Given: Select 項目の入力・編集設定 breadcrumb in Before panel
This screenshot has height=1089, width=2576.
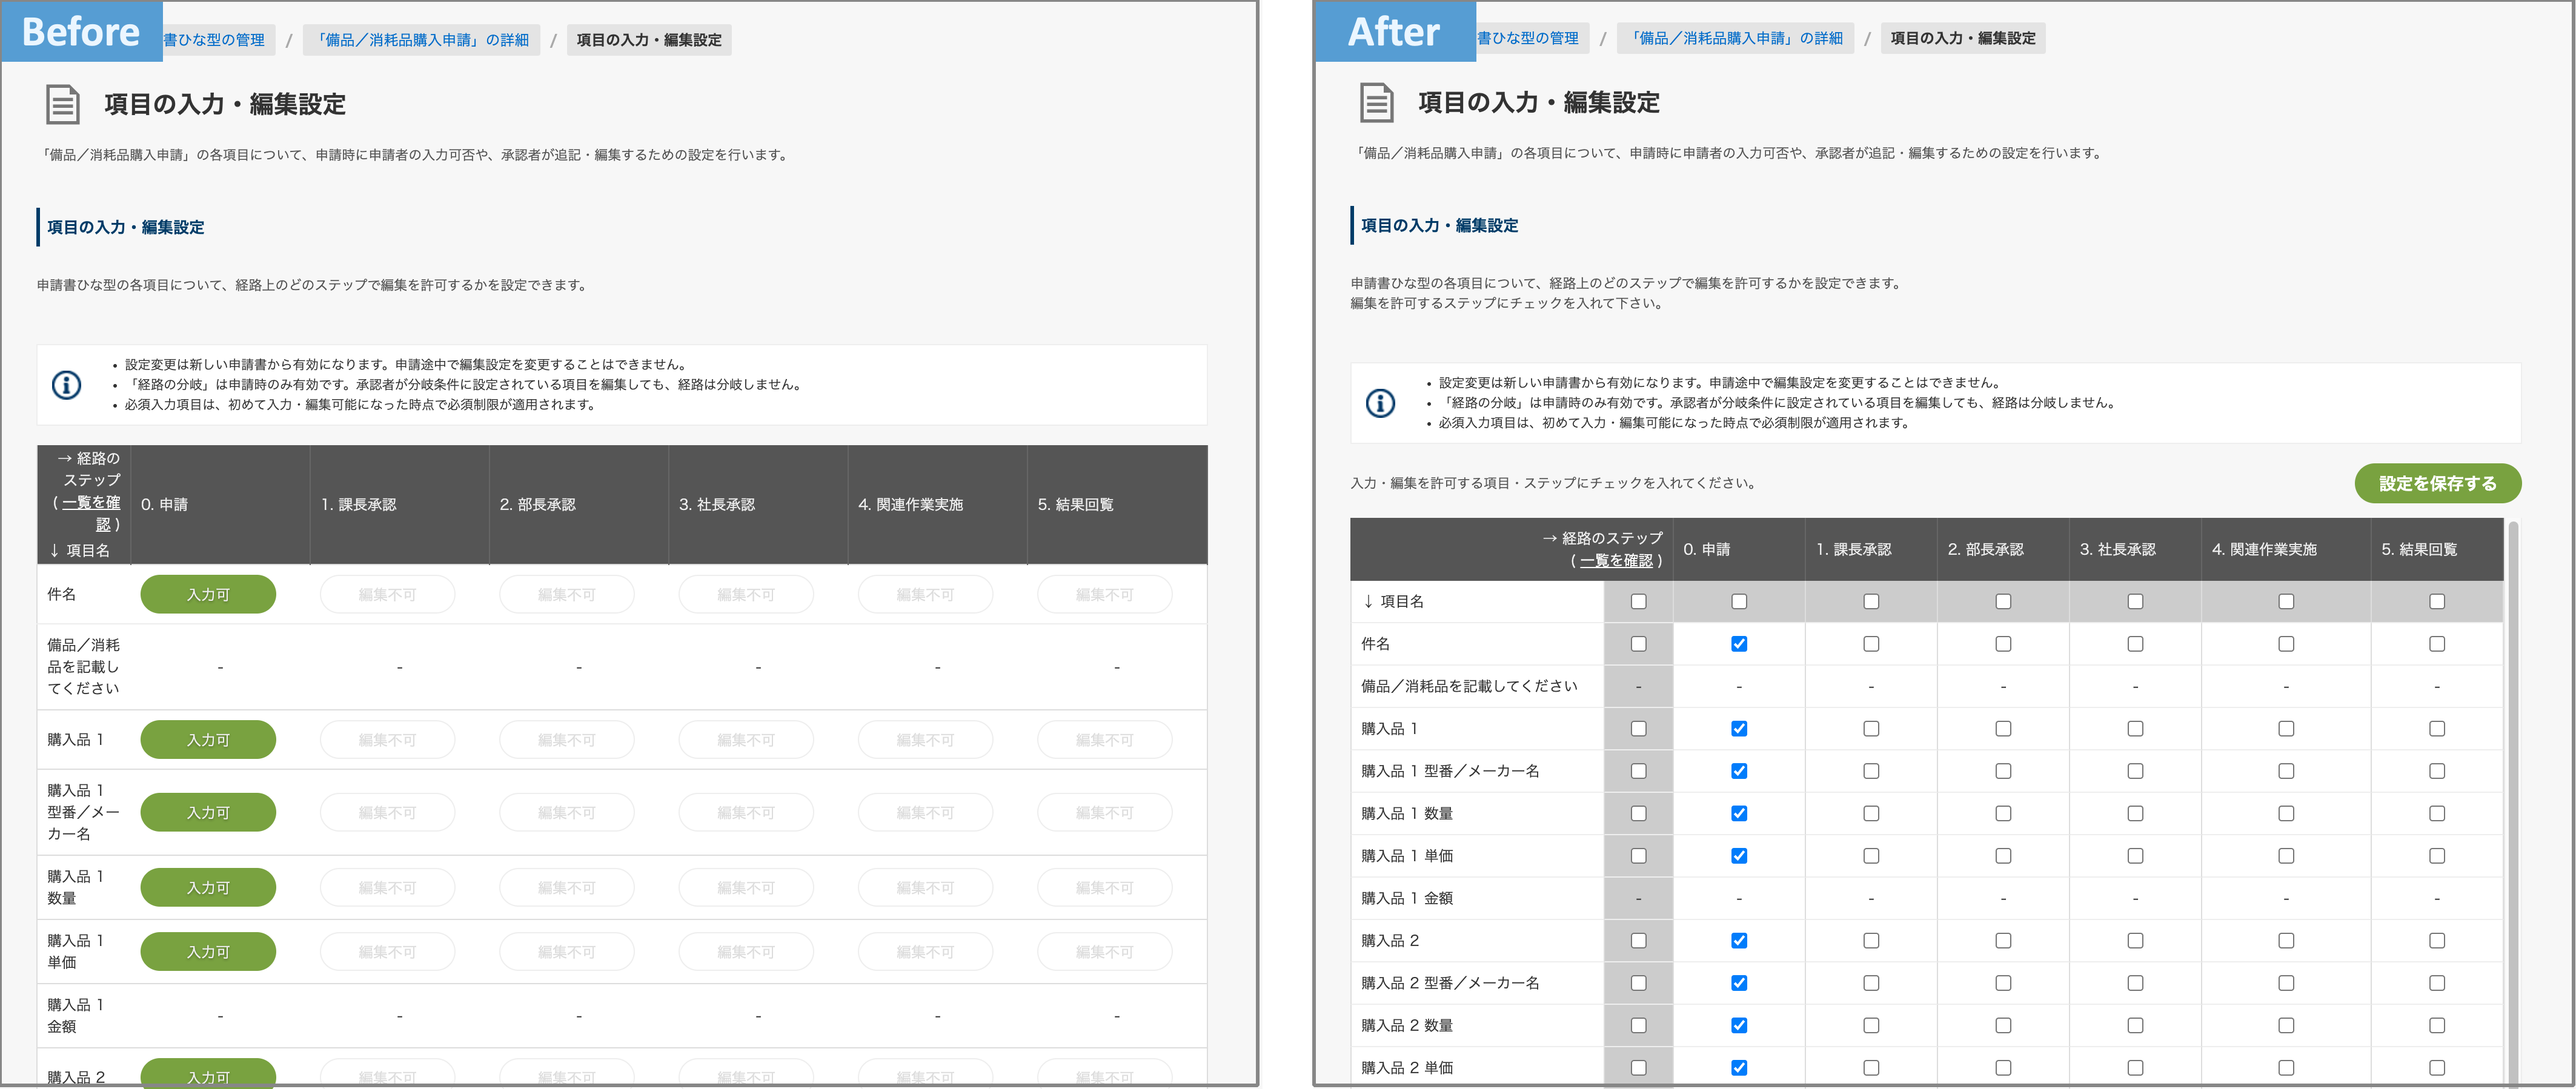Looking at the screenshot, I should (x=649, y=40).
